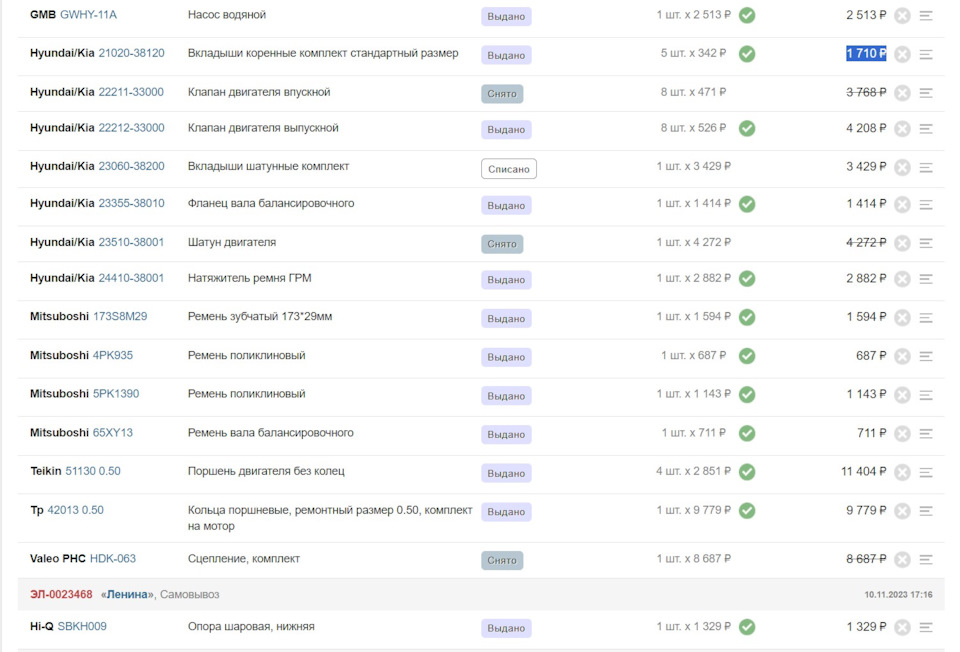The width and height of the screenshot is (960, 652).
Task: Click the «Ленина» pickup location link
Action: [x=127, y=594]
